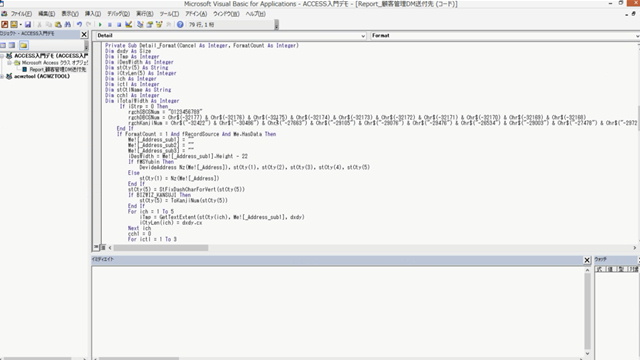Open the アドイン(A) menu
The width and height of the screenshot is (640, 360).
pyautogui.click(x=196, y=14)
